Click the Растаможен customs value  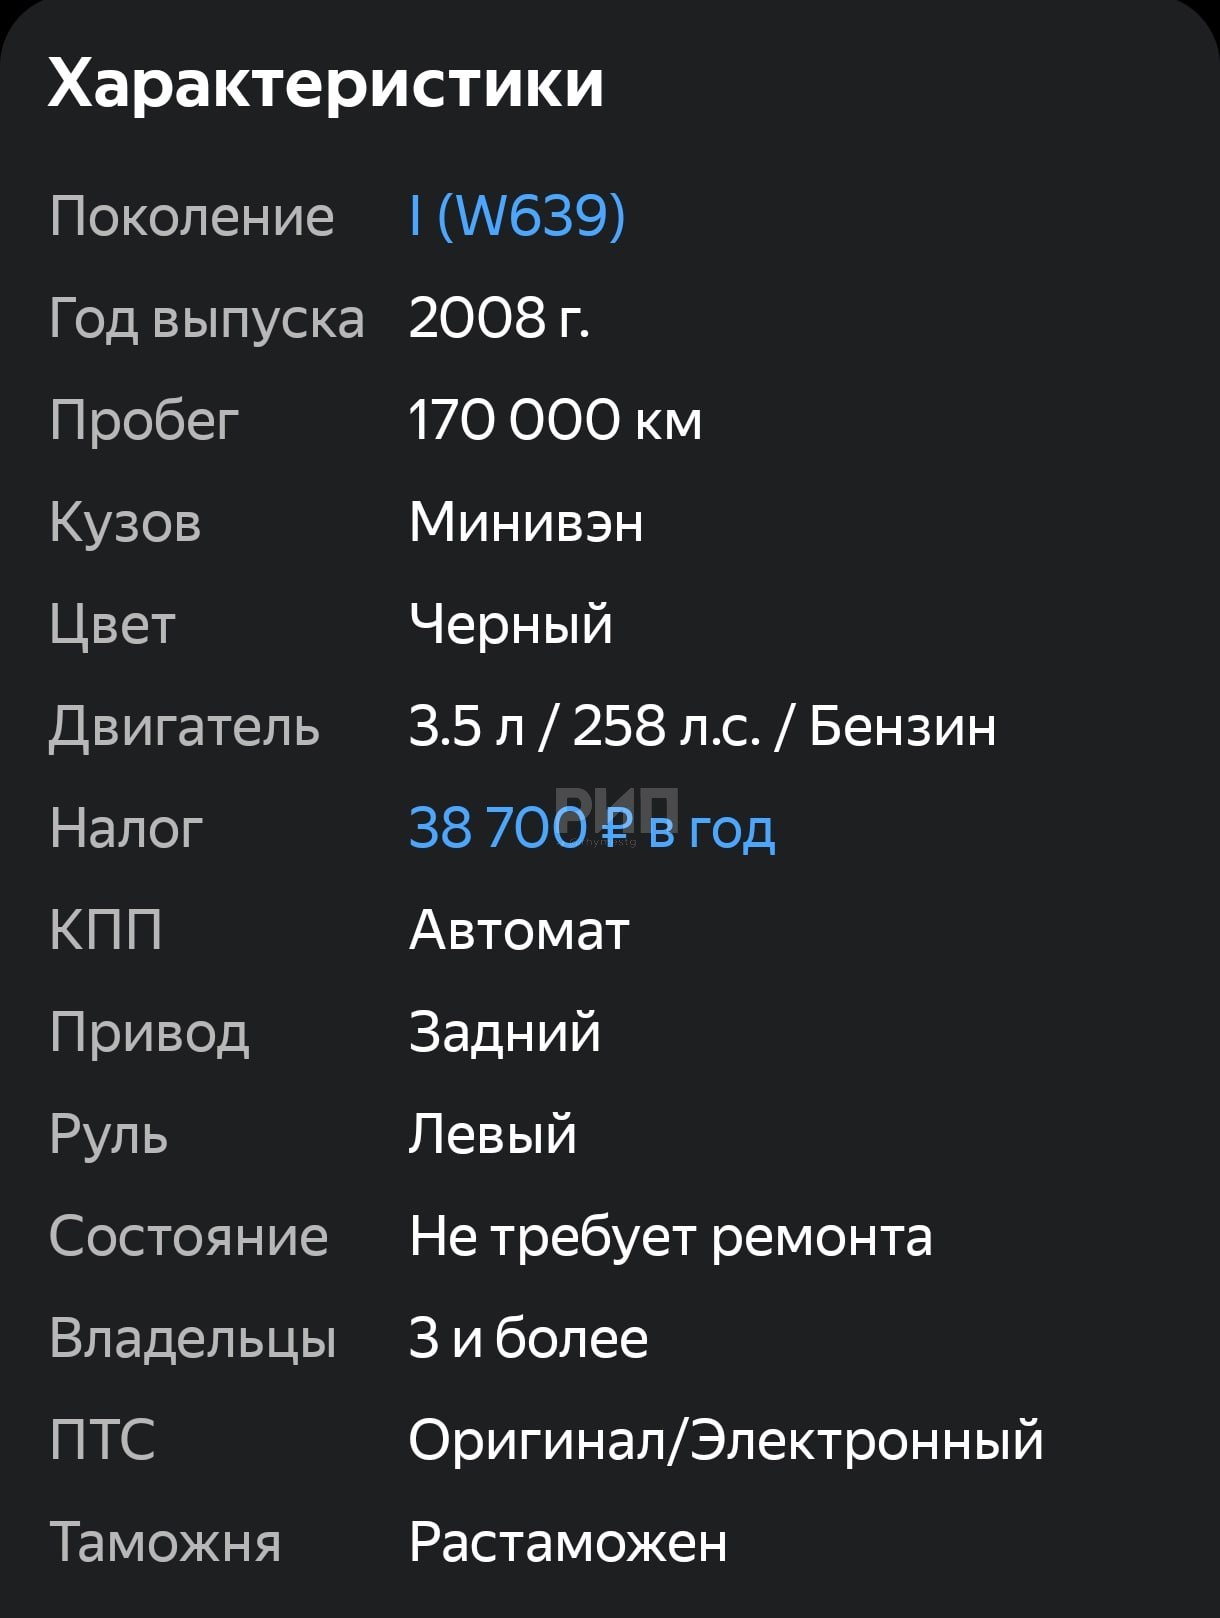pyautogui.click(x=568, y=1542)
